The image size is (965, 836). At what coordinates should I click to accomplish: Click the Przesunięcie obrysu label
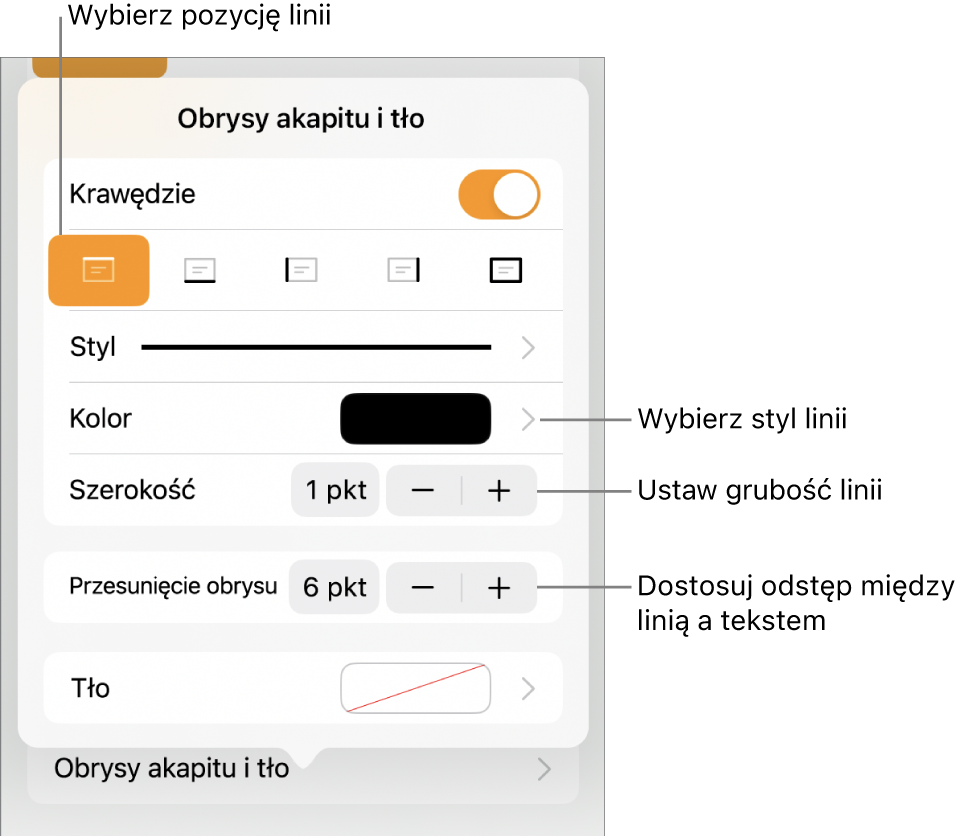(173, 587)
